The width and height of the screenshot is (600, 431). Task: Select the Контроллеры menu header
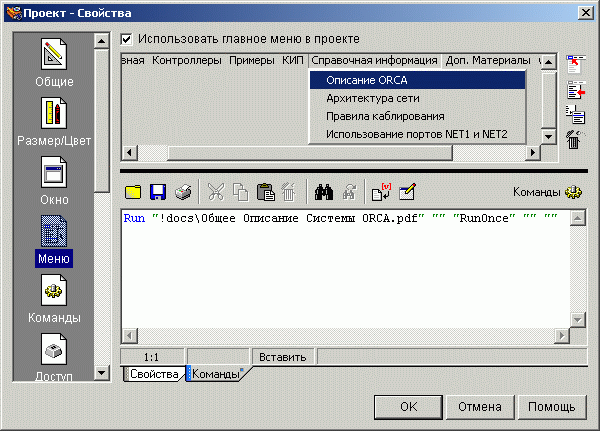[187, 60]
